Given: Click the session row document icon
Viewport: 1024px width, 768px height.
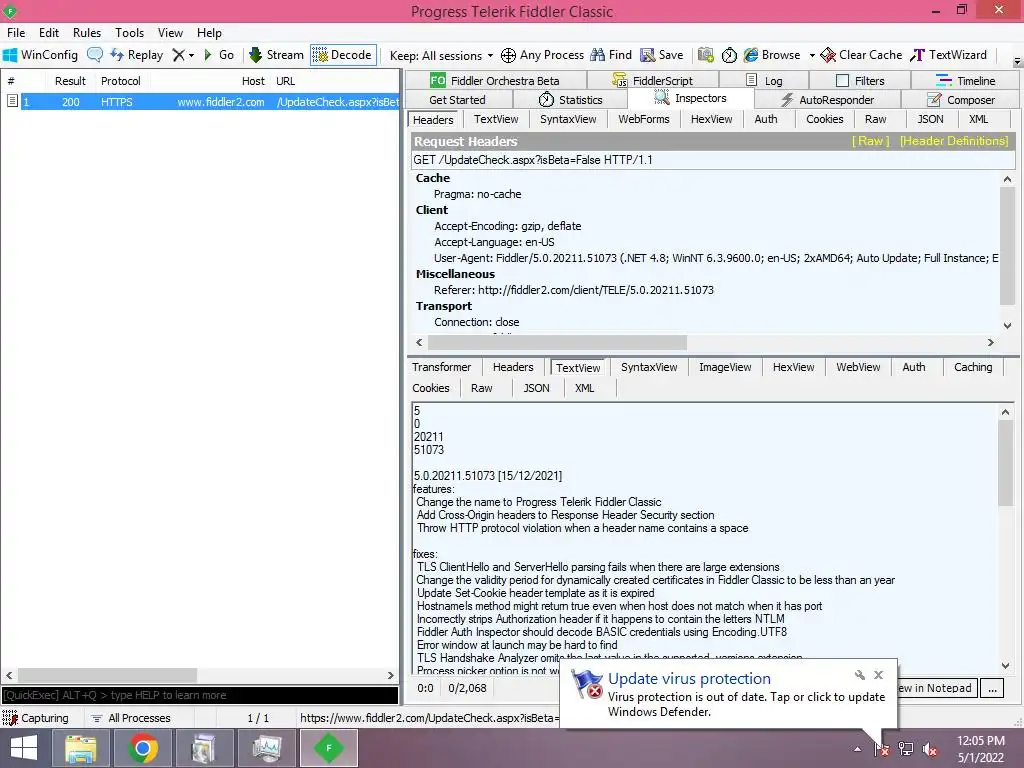Looking at the screenshot, I should coord(12,101).
